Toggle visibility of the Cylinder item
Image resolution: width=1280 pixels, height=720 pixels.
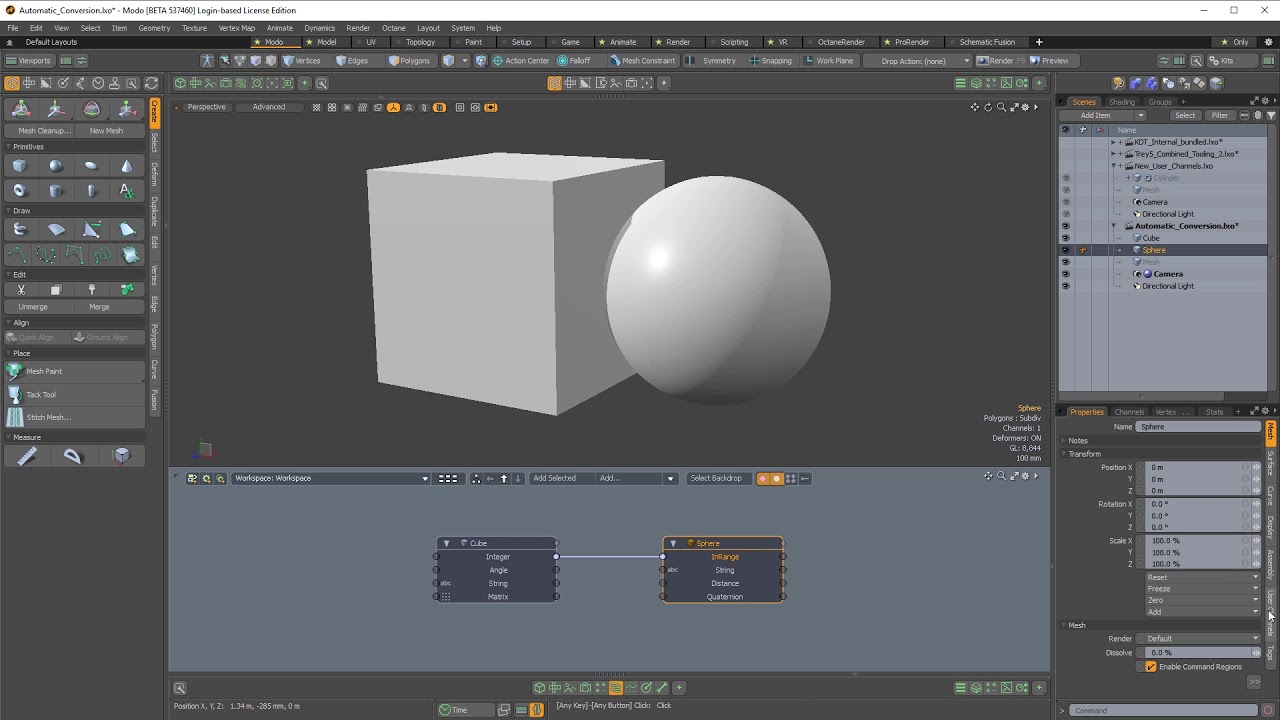1065,178
